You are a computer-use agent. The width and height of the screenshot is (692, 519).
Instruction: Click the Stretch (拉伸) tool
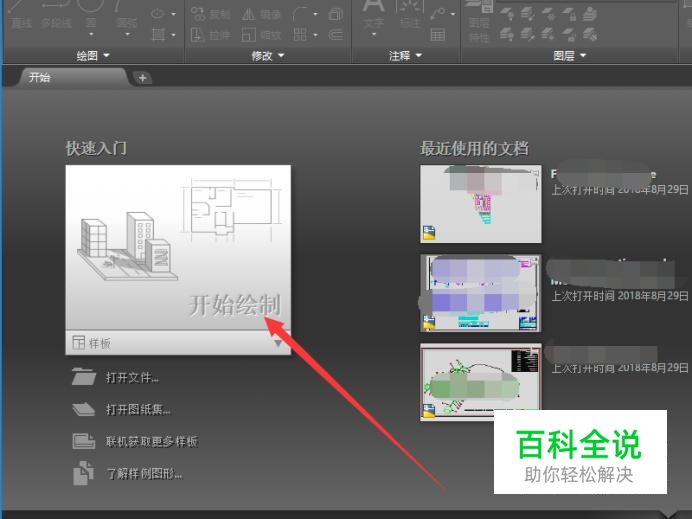click(211, 34)
